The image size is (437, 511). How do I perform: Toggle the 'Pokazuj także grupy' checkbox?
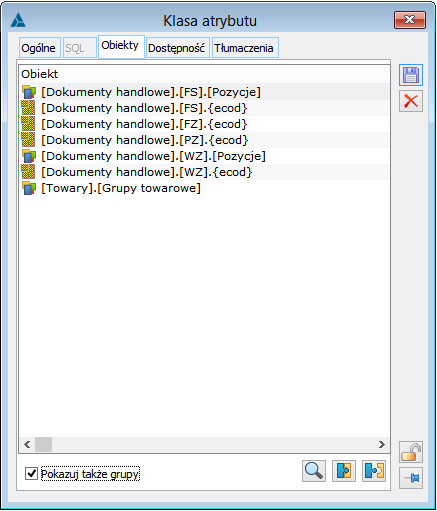(31, 474)
